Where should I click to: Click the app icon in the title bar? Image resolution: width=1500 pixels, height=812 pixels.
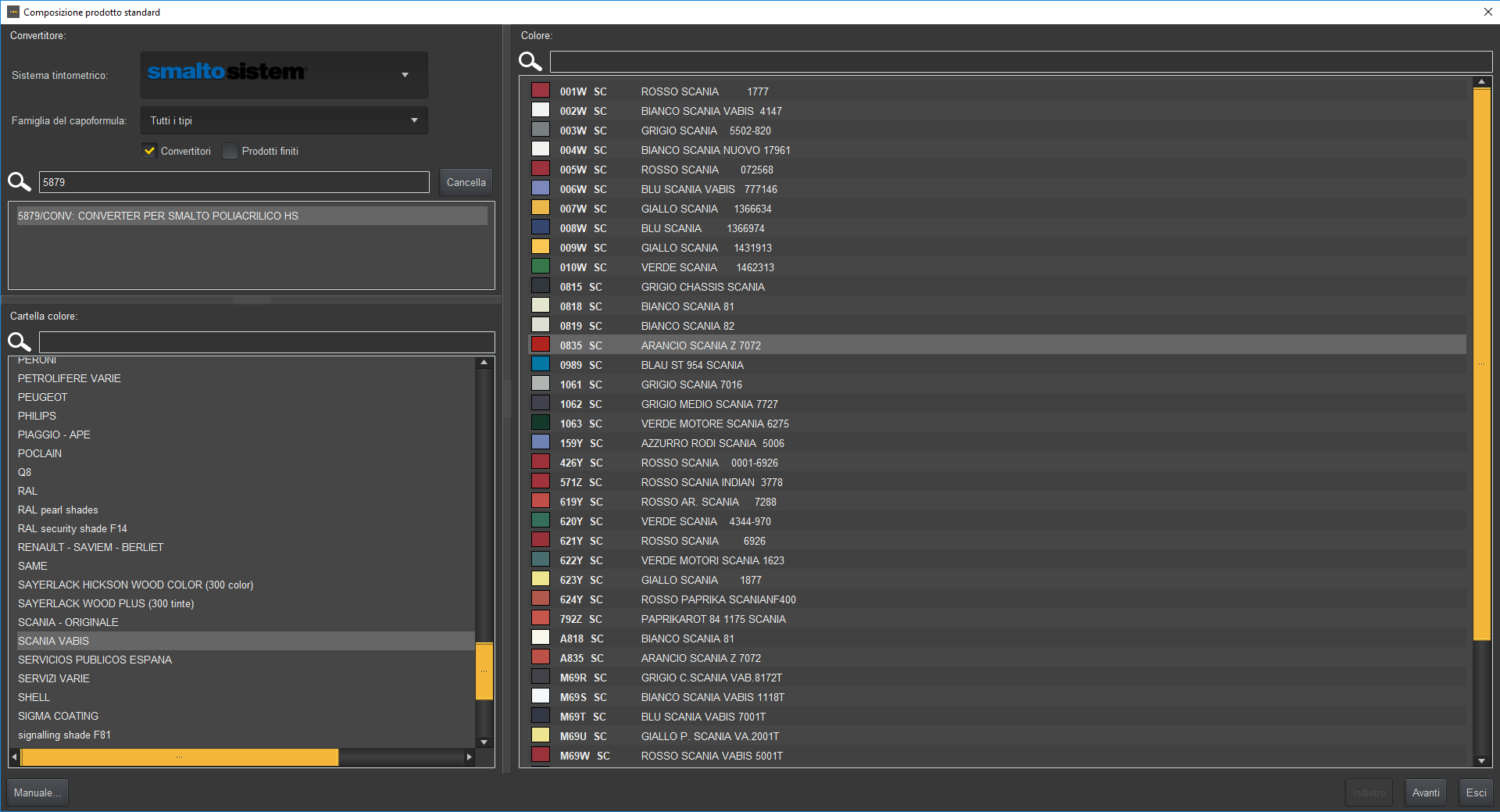tap(12, 12)
